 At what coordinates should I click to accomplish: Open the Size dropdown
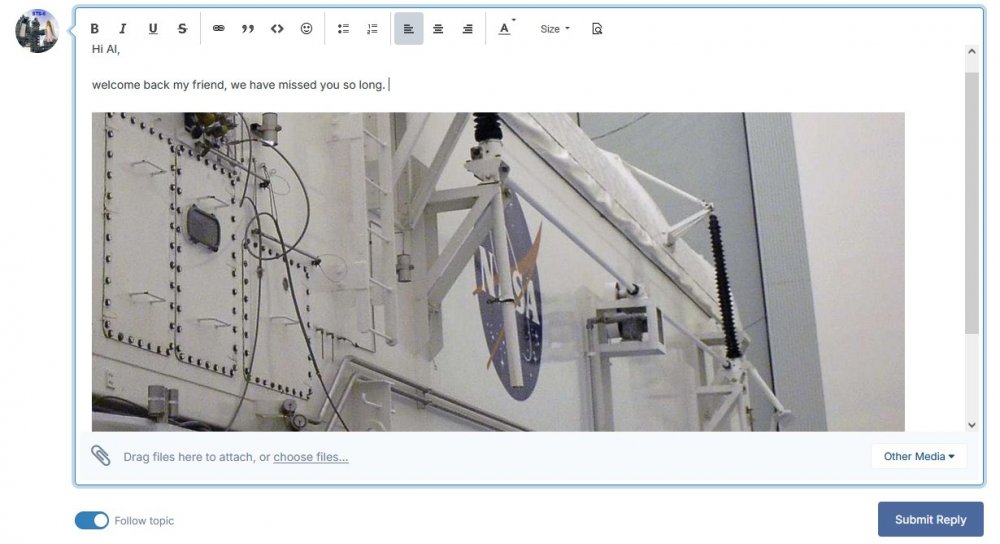pos(555,29)
